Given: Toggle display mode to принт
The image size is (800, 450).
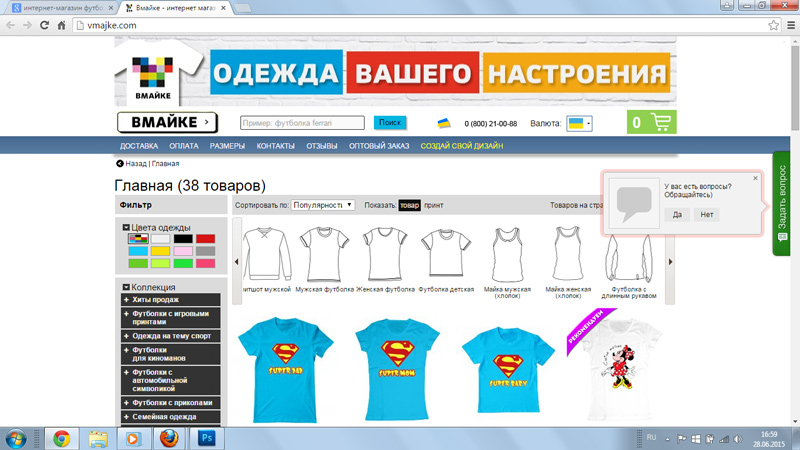Looking at the screenshot, I should tap(434, 205).
